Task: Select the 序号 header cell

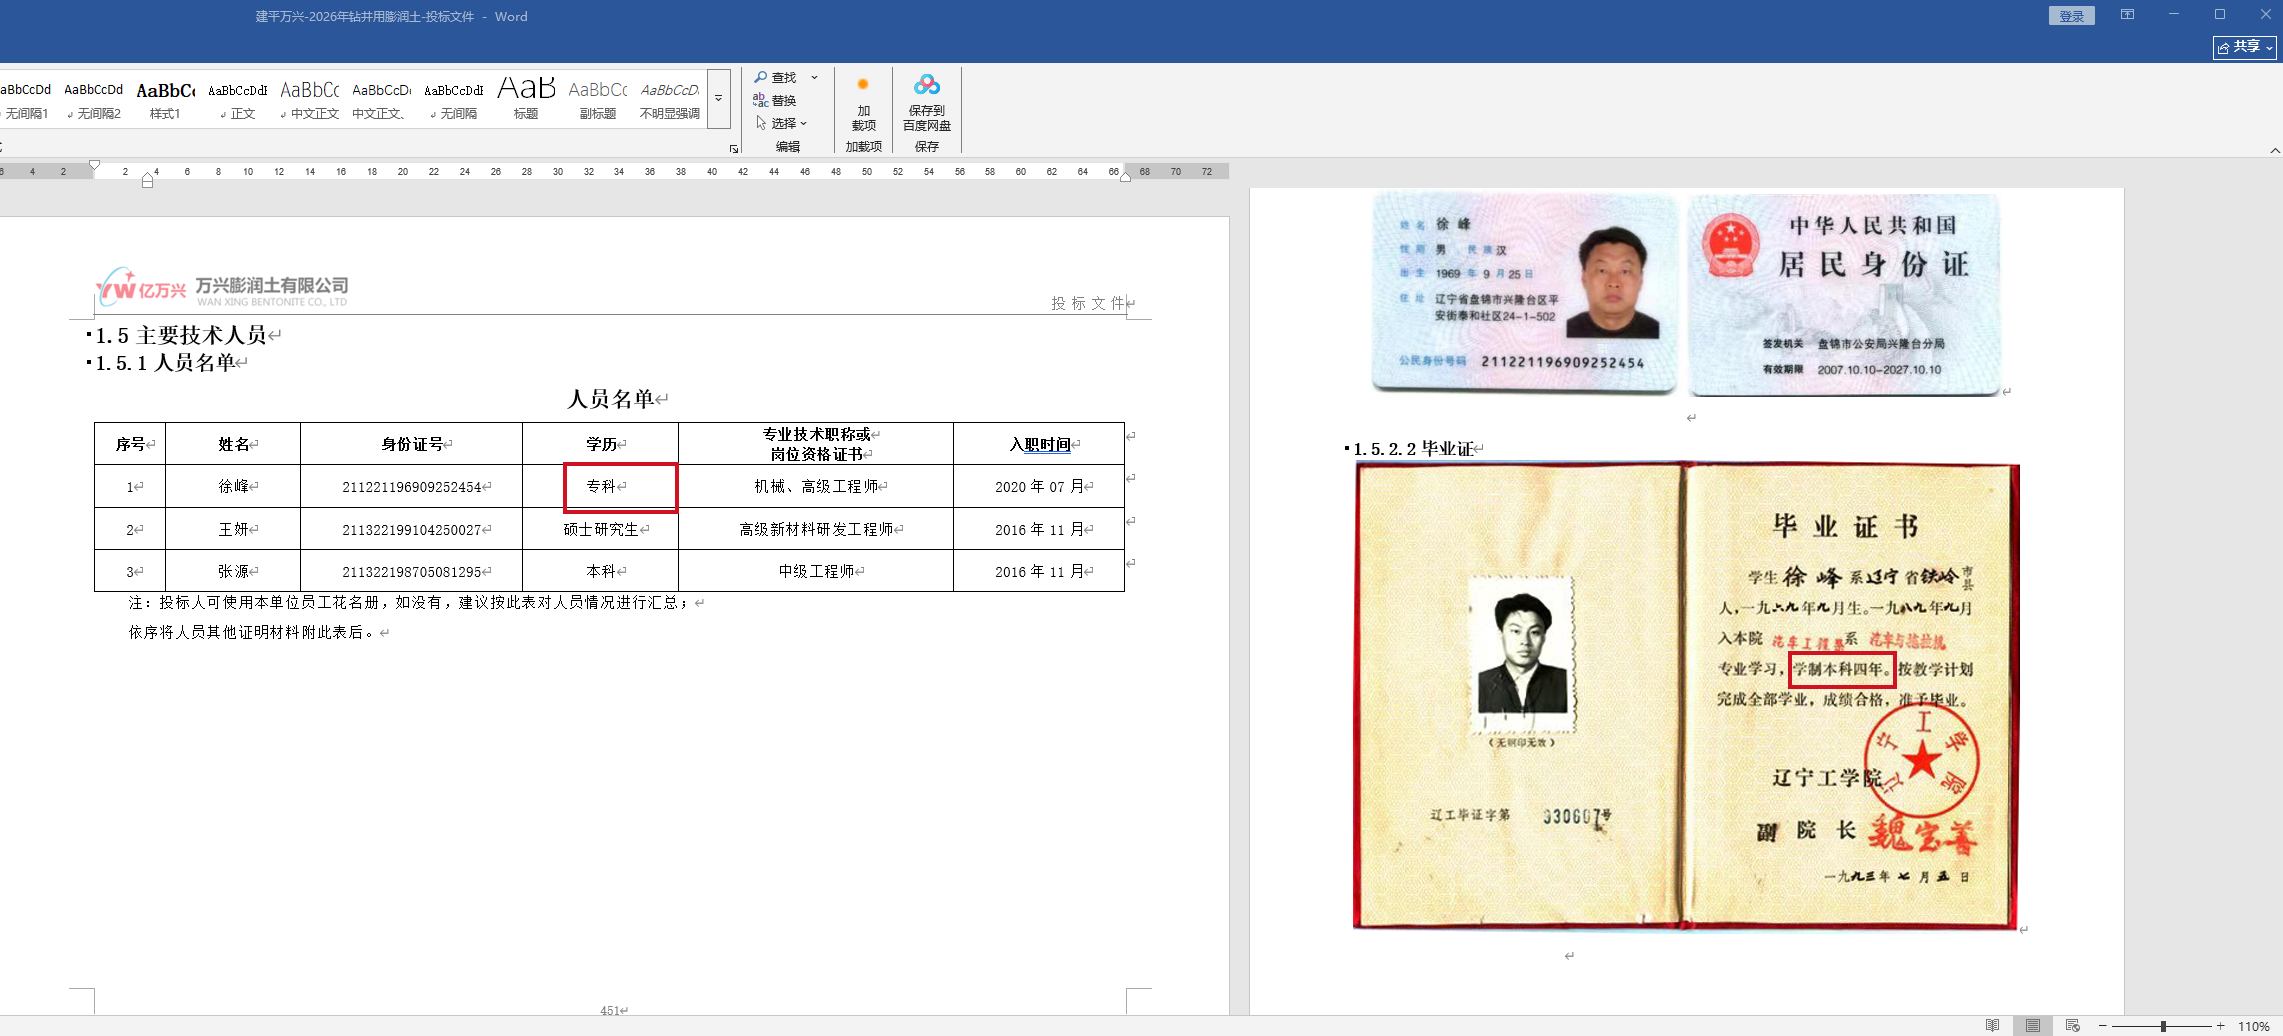Action: pos(130,444)
